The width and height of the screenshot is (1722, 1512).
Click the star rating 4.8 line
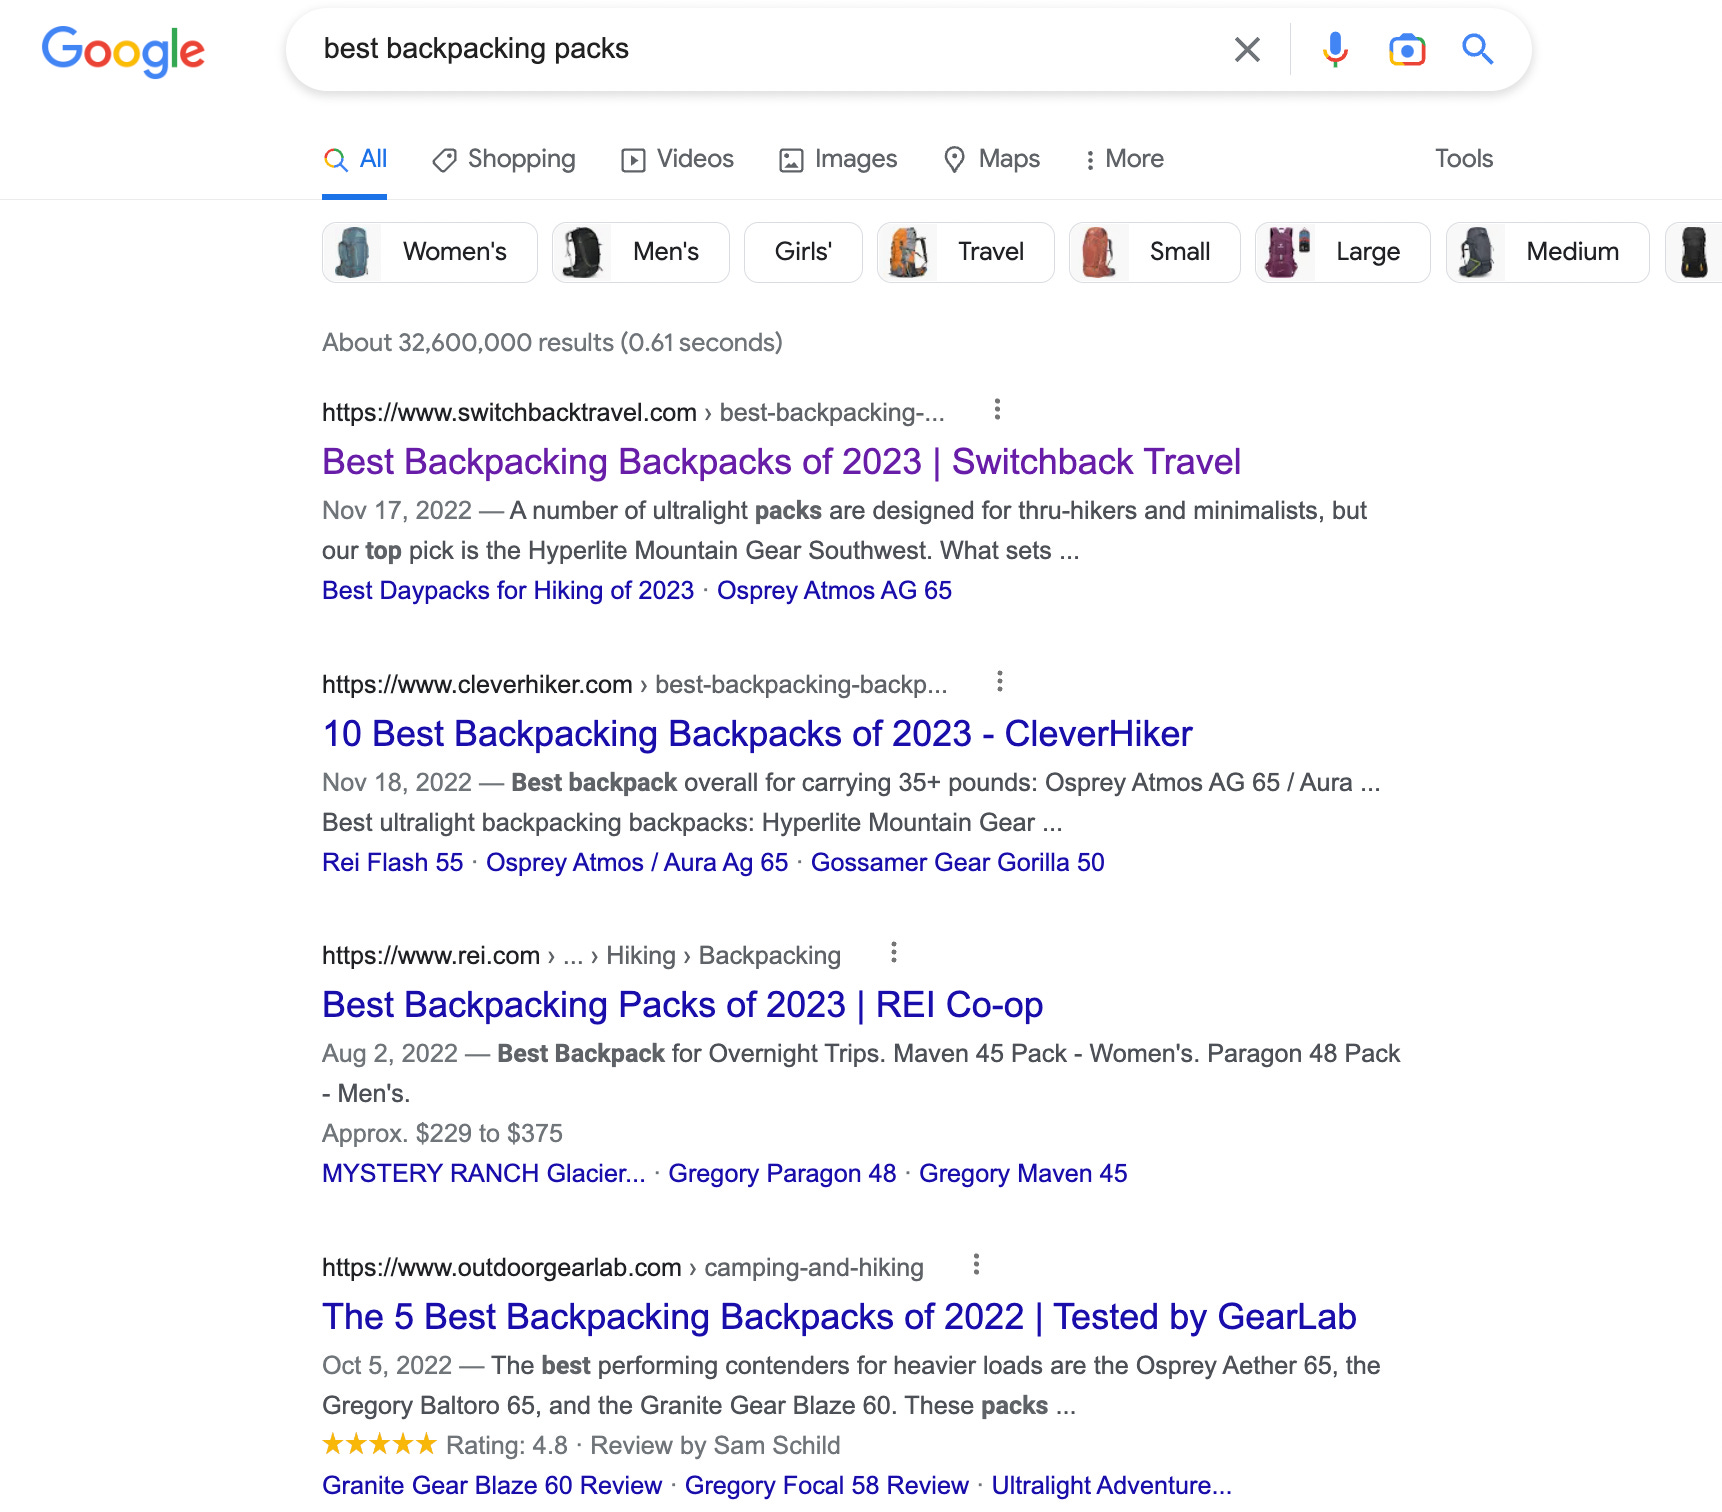click(581, 1445)
